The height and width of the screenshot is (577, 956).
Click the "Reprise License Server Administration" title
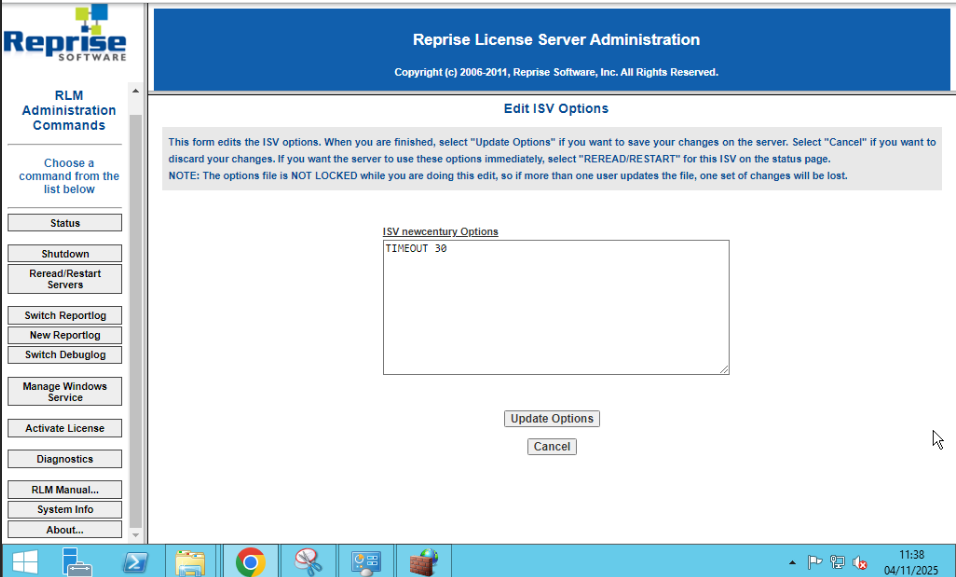pyautogui.click(x=556, y=40)
